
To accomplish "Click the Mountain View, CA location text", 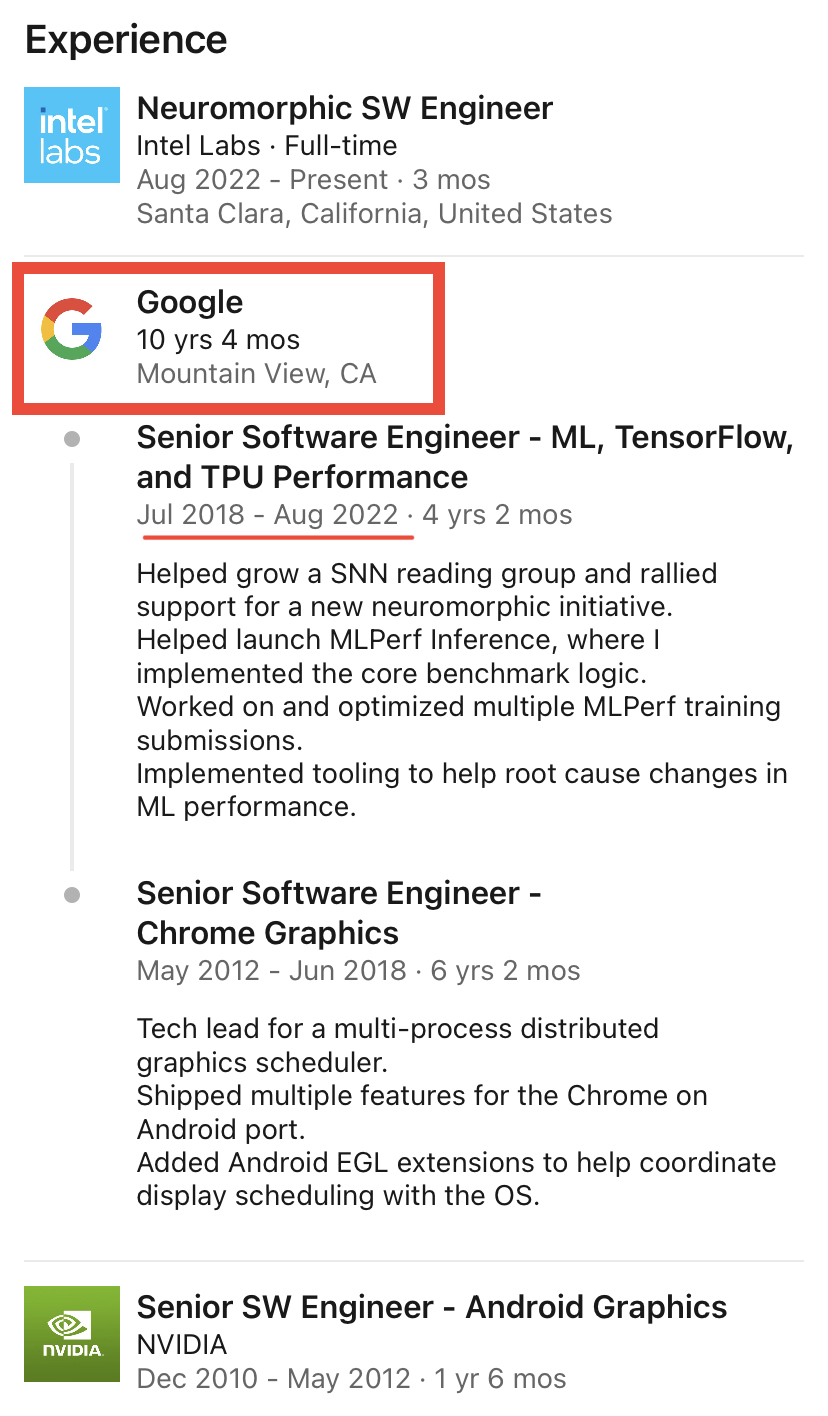I will pyautogui.click(x=256, y=374).
